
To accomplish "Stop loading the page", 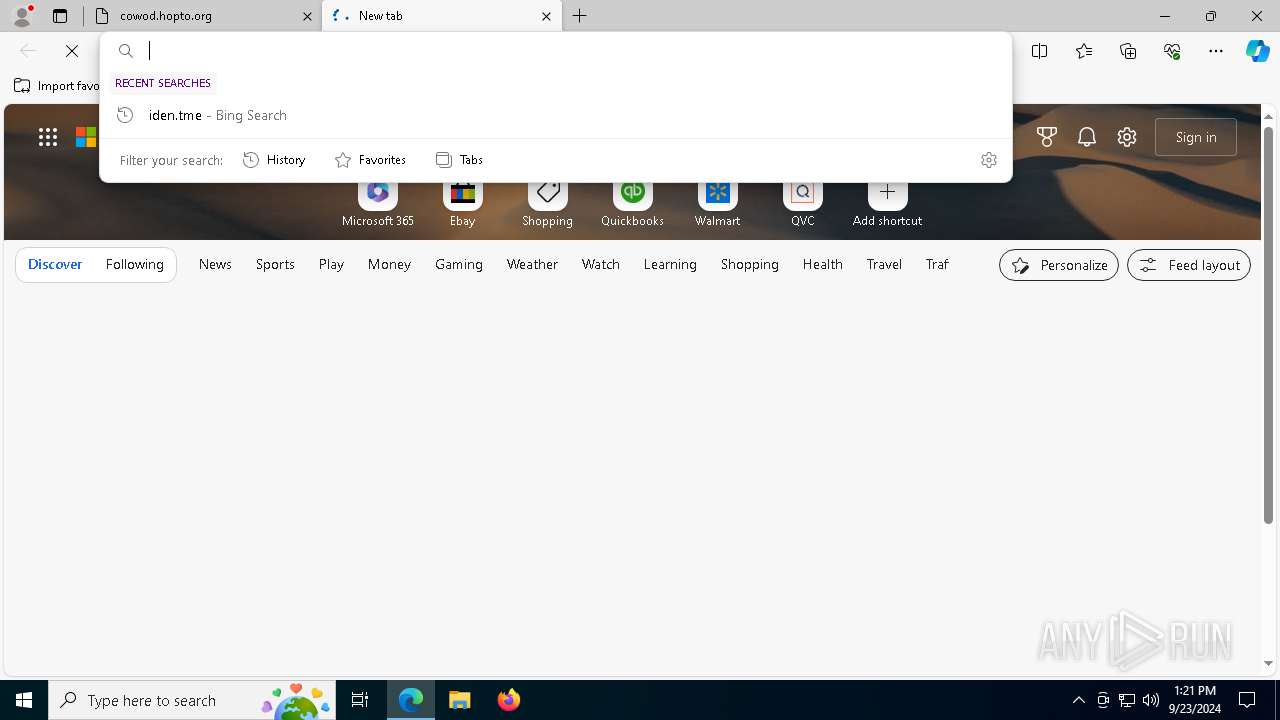I will pos(72,51).
